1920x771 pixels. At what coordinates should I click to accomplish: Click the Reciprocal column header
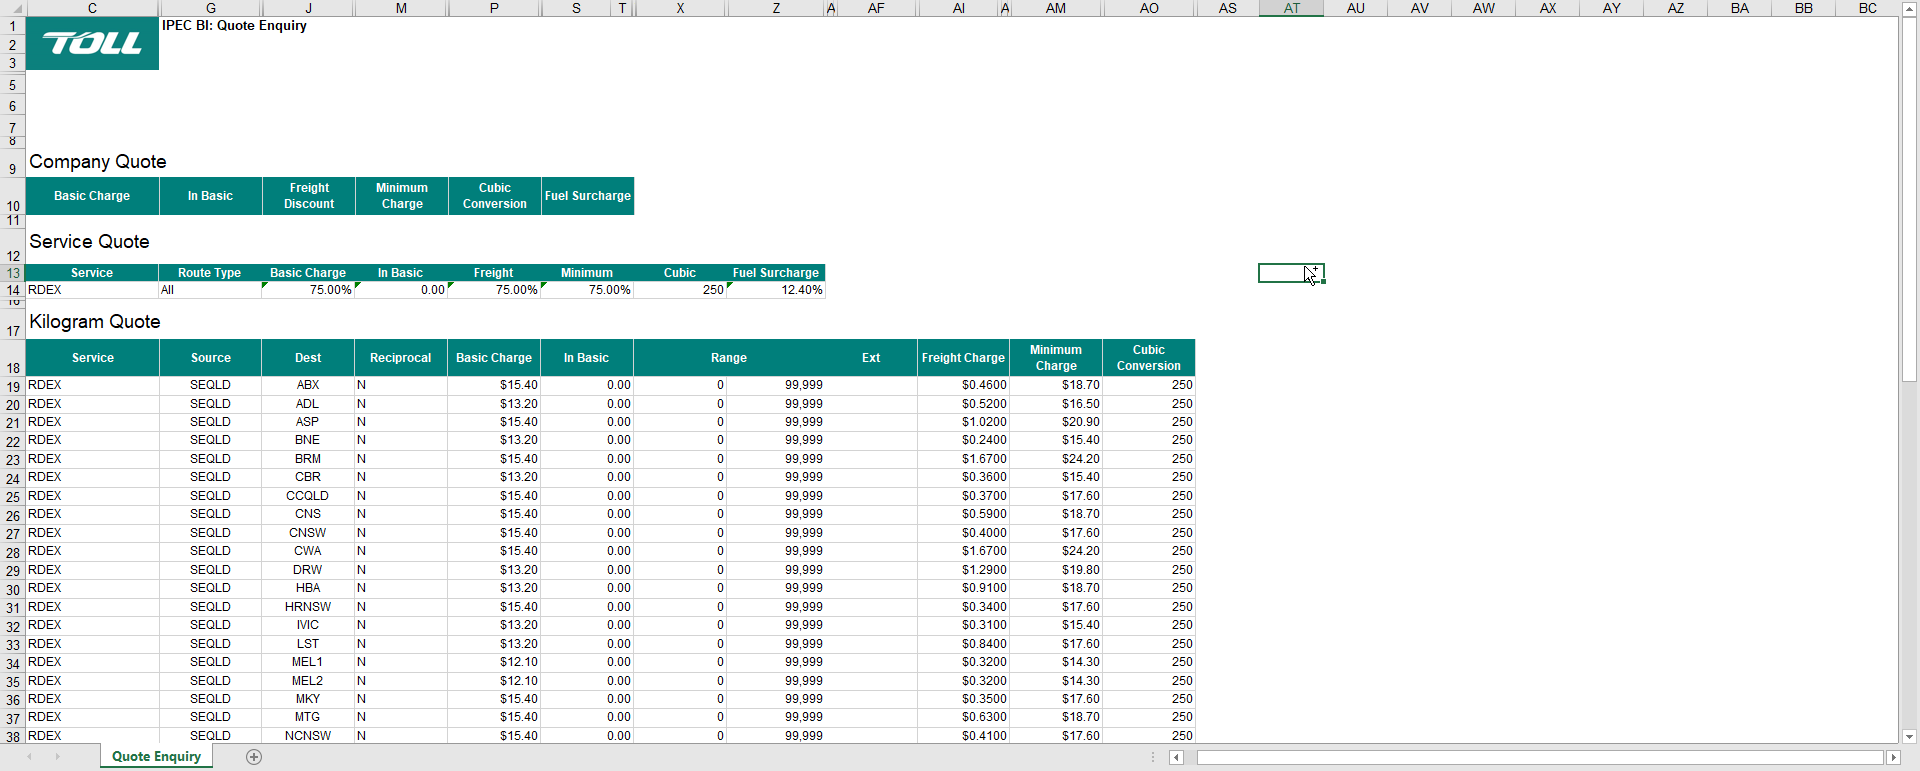pos(400,358)
